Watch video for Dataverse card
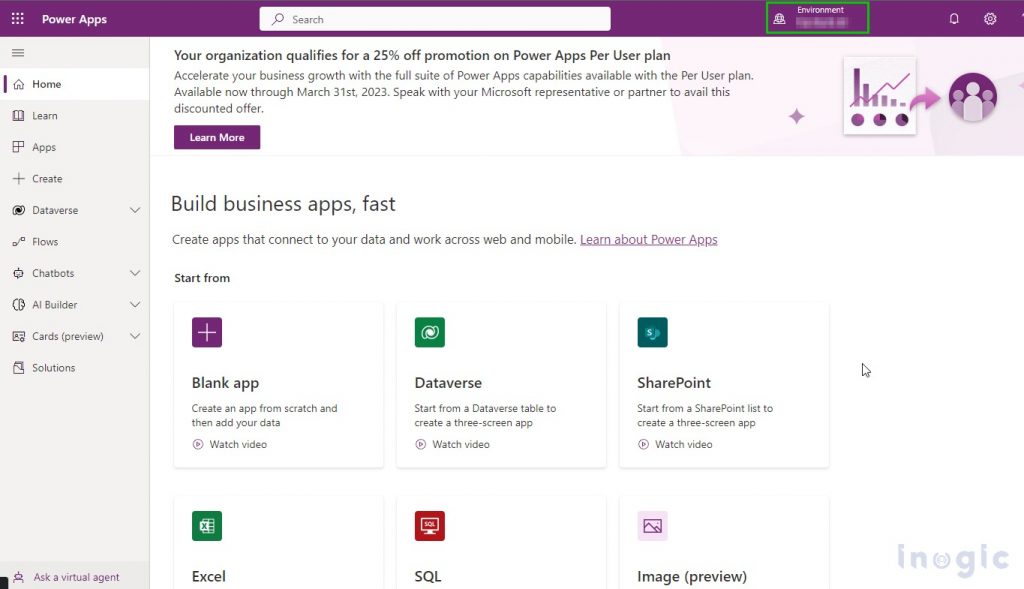 (453, 444)
